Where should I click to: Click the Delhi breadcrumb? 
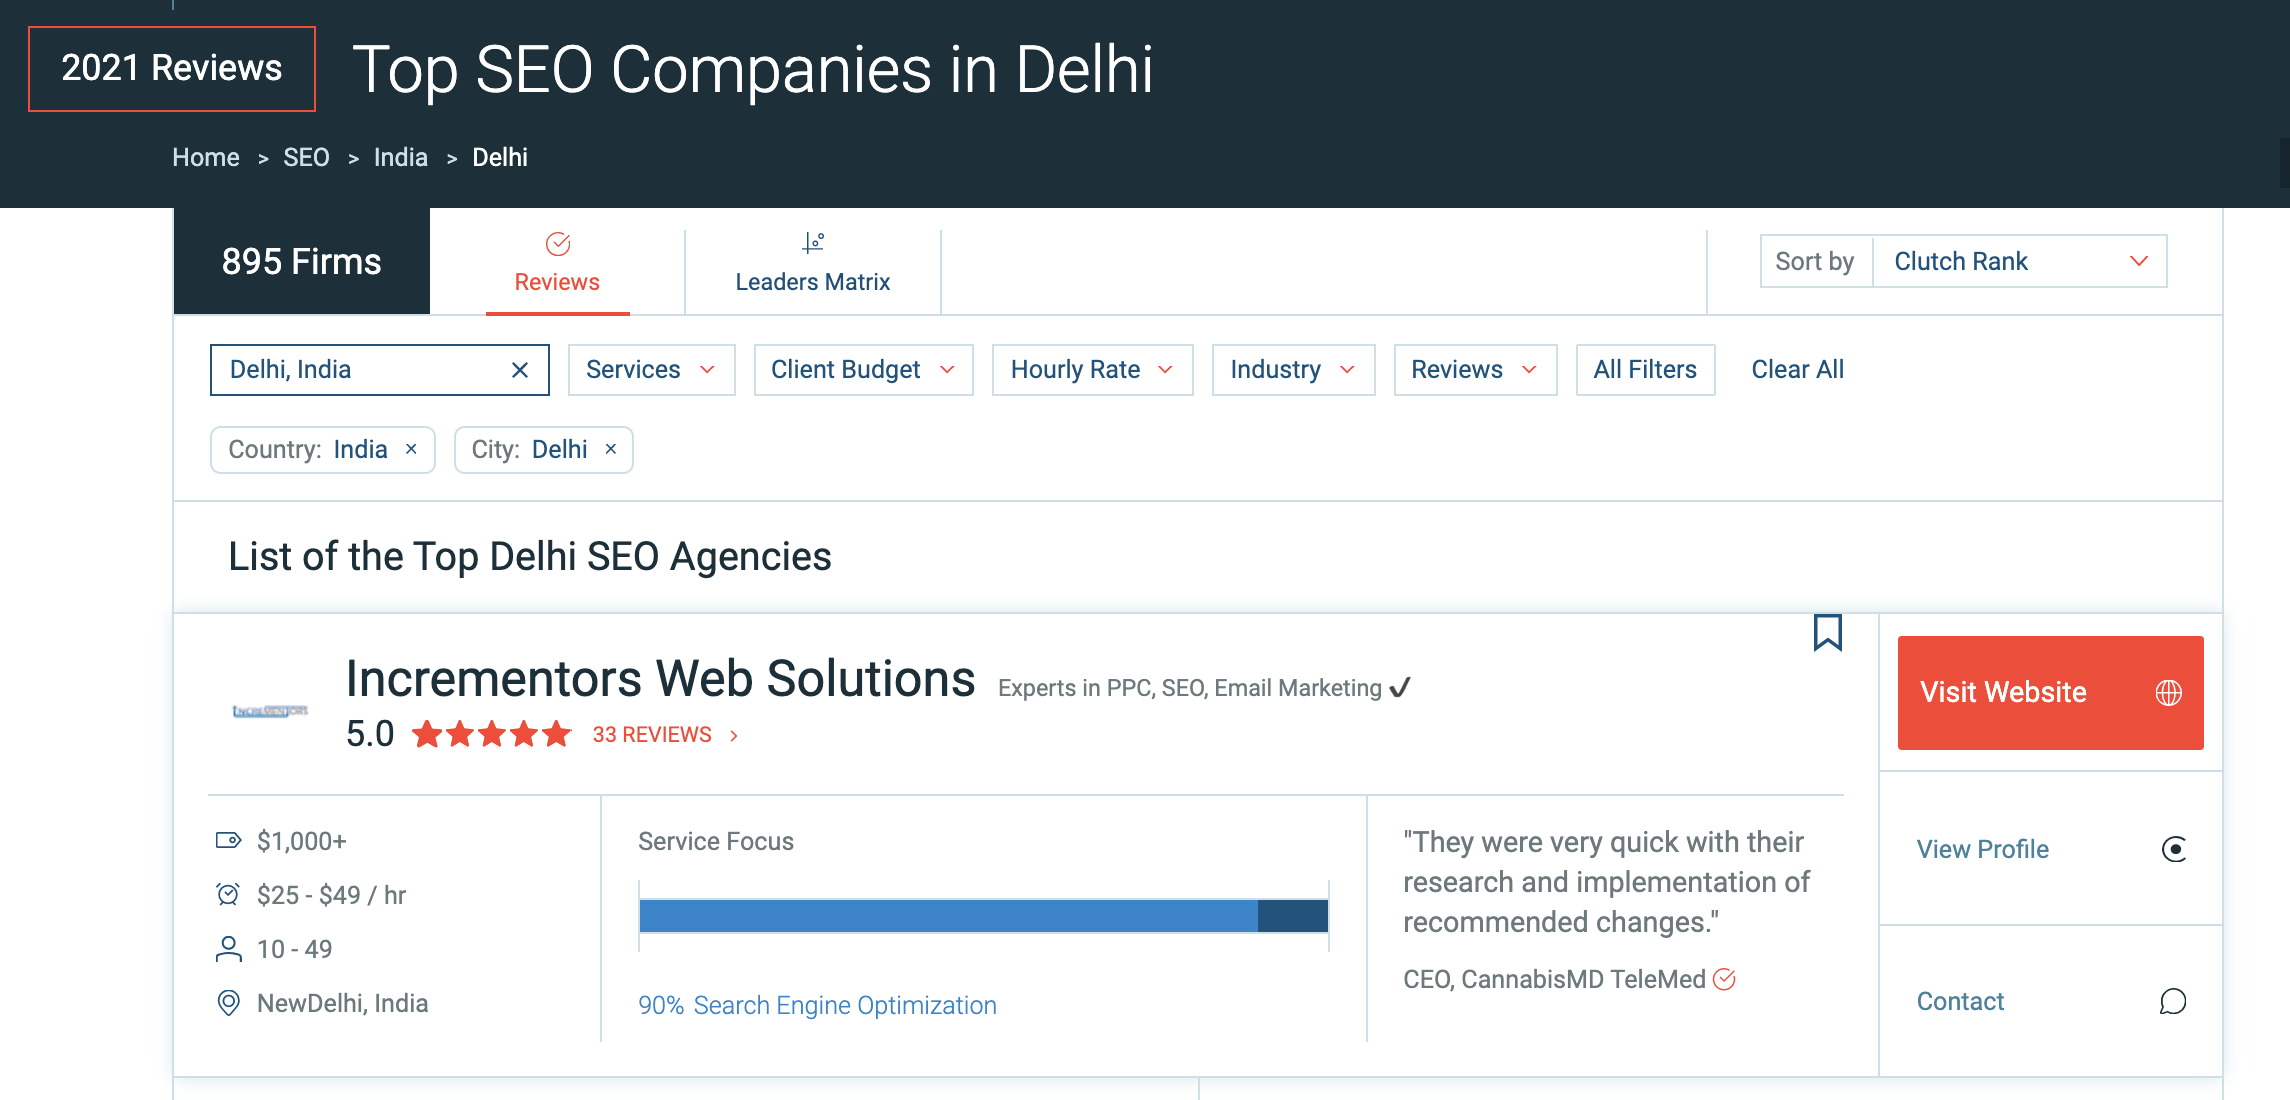click(x=500, y=157)
